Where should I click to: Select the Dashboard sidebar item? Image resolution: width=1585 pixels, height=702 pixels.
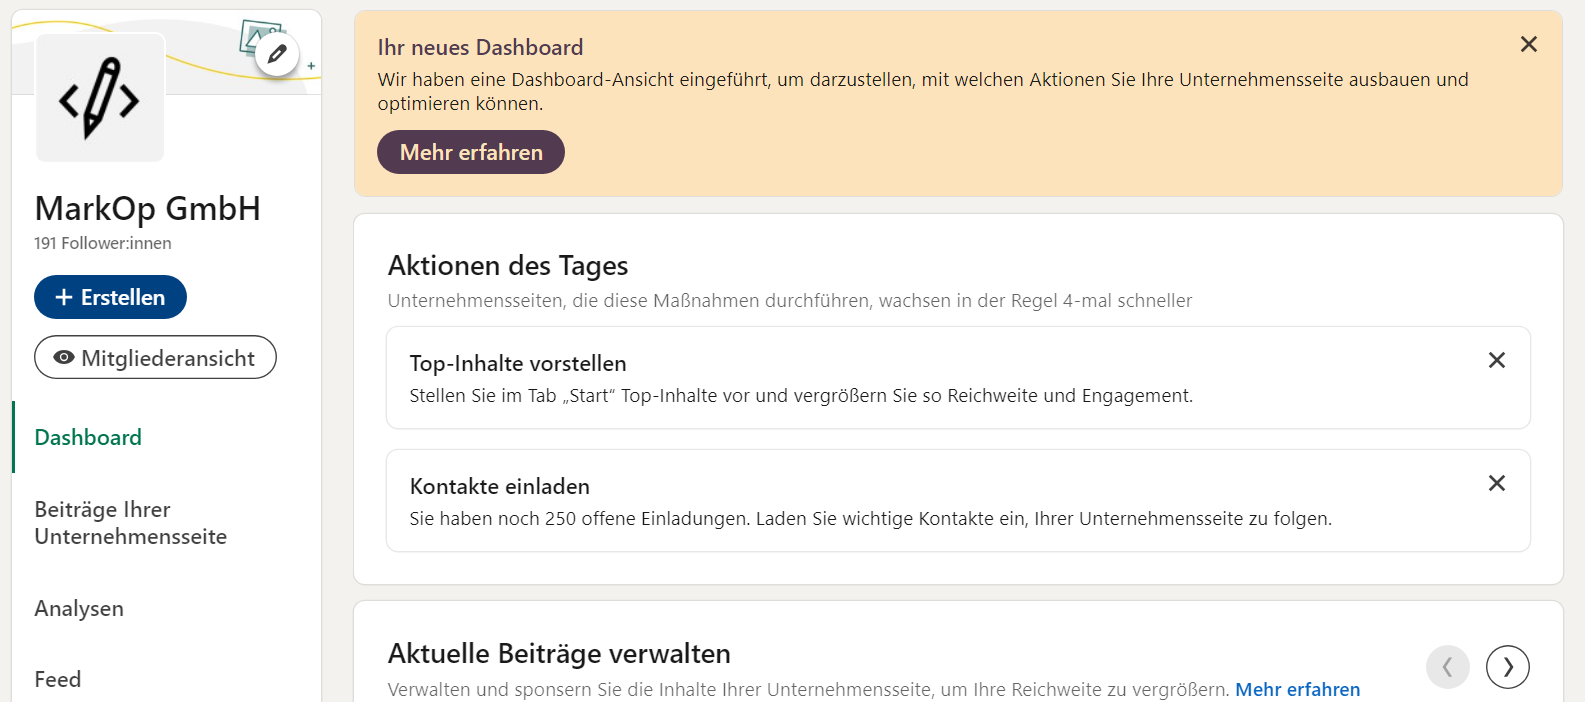click(88, 437)
